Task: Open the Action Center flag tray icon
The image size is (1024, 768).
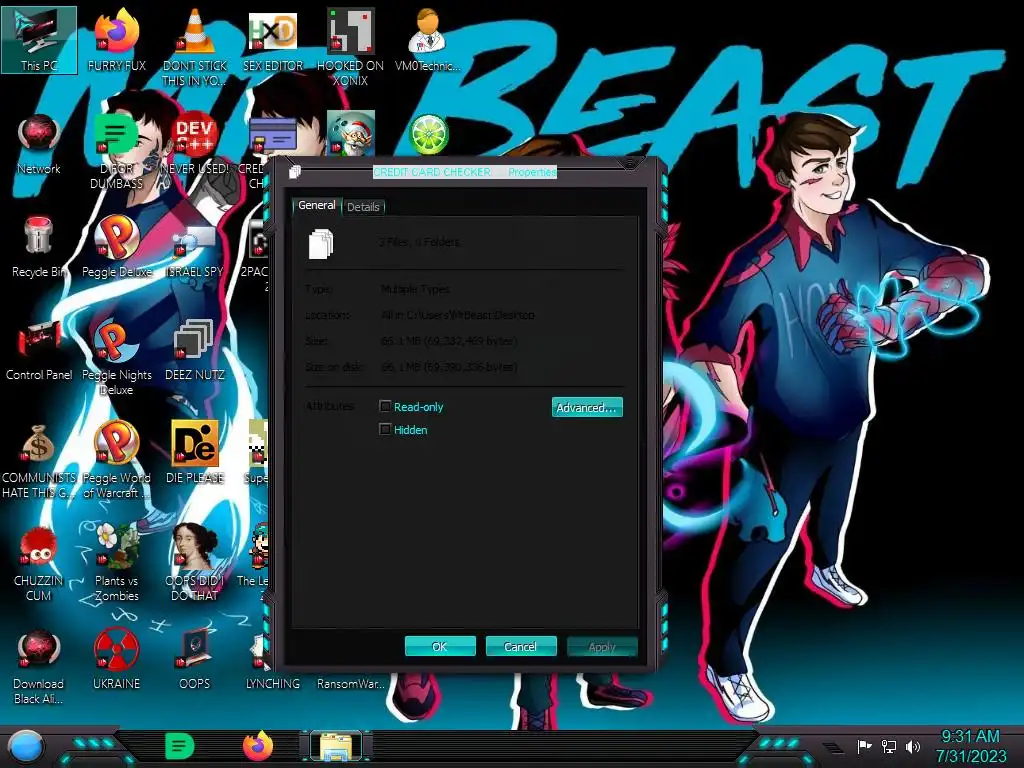Action: point(864,746)
